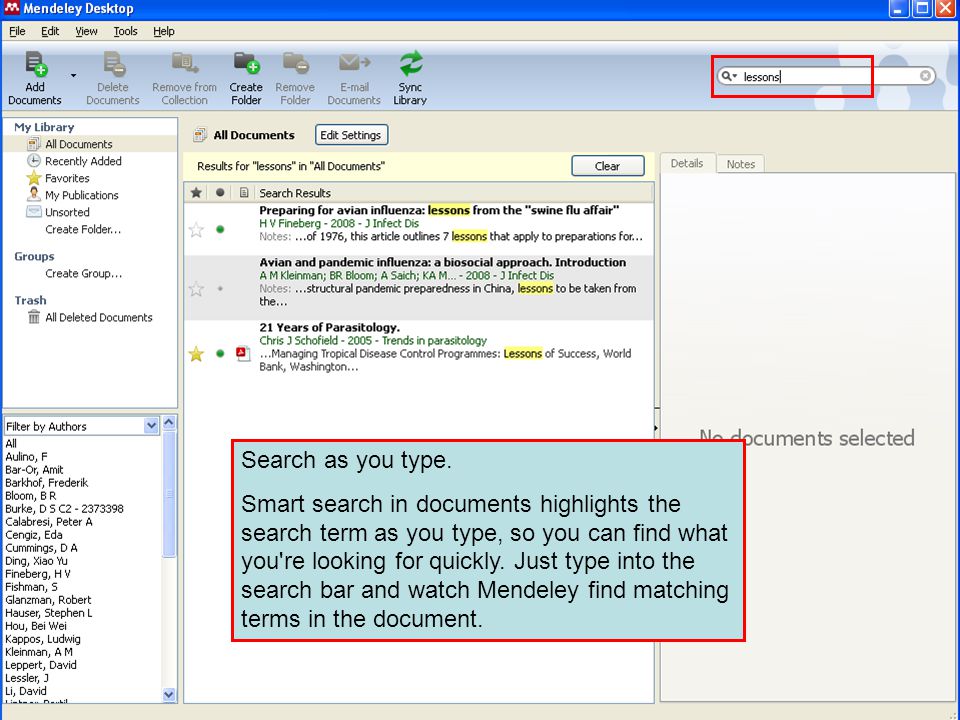960x720 pixels.
Task: Filter by author Cengiz, Eda
Action: (x=34, y=534)
